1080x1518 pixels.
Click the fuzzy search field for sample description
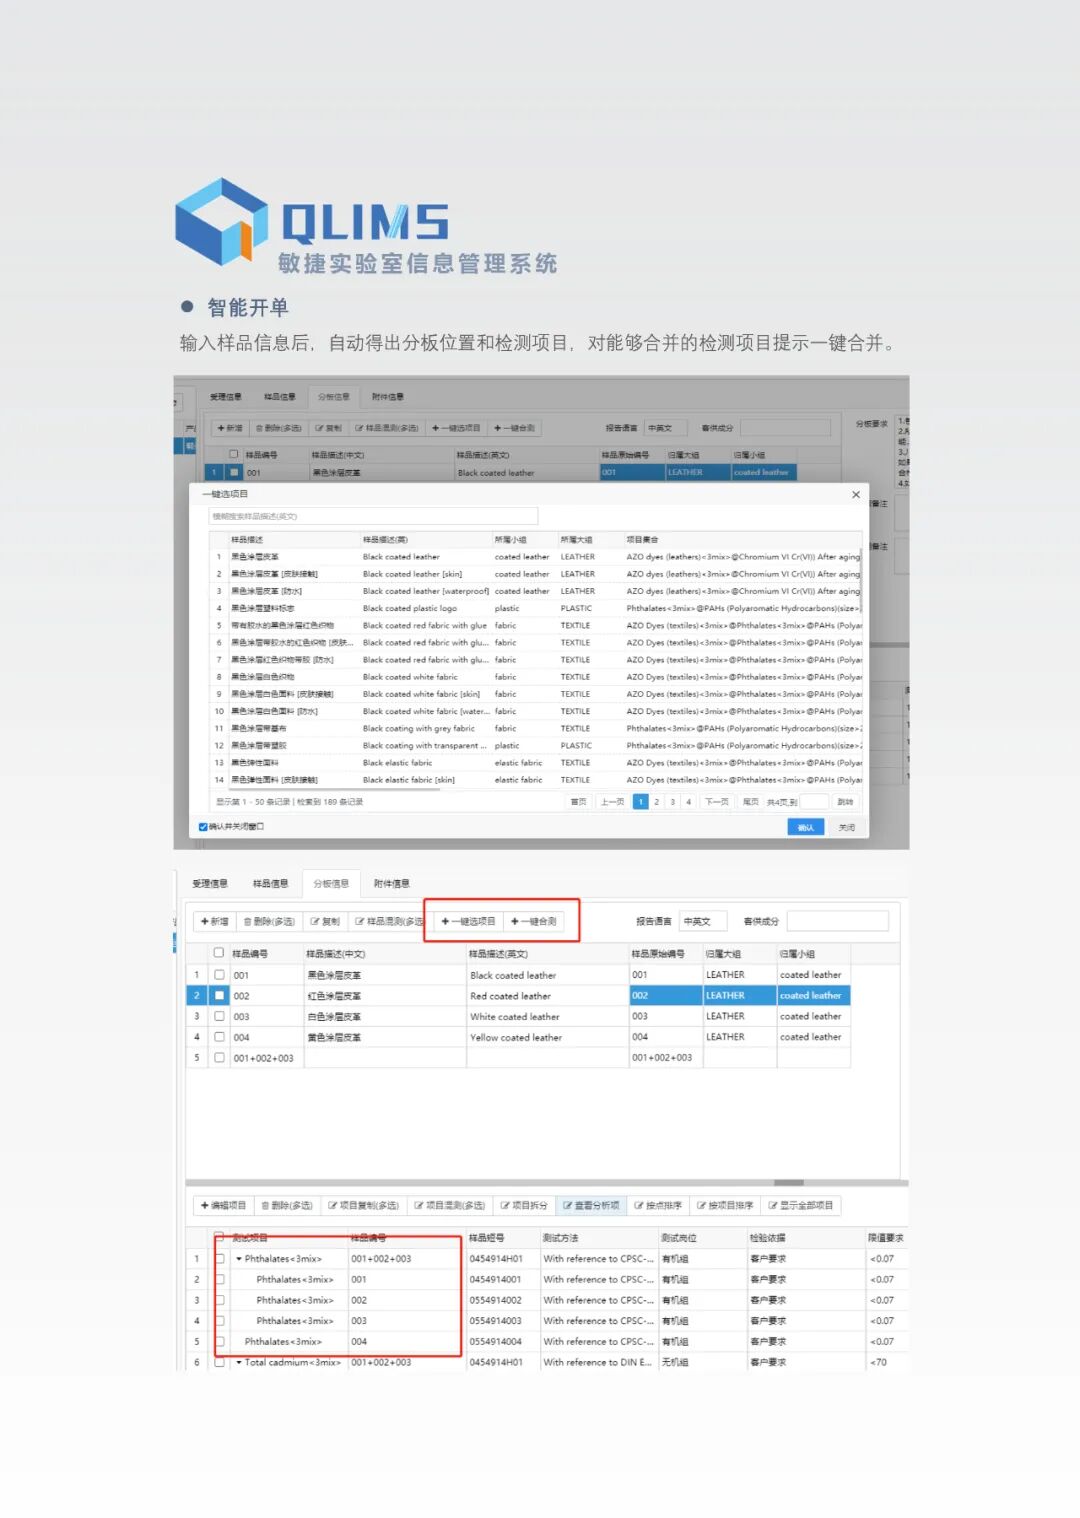373,516
